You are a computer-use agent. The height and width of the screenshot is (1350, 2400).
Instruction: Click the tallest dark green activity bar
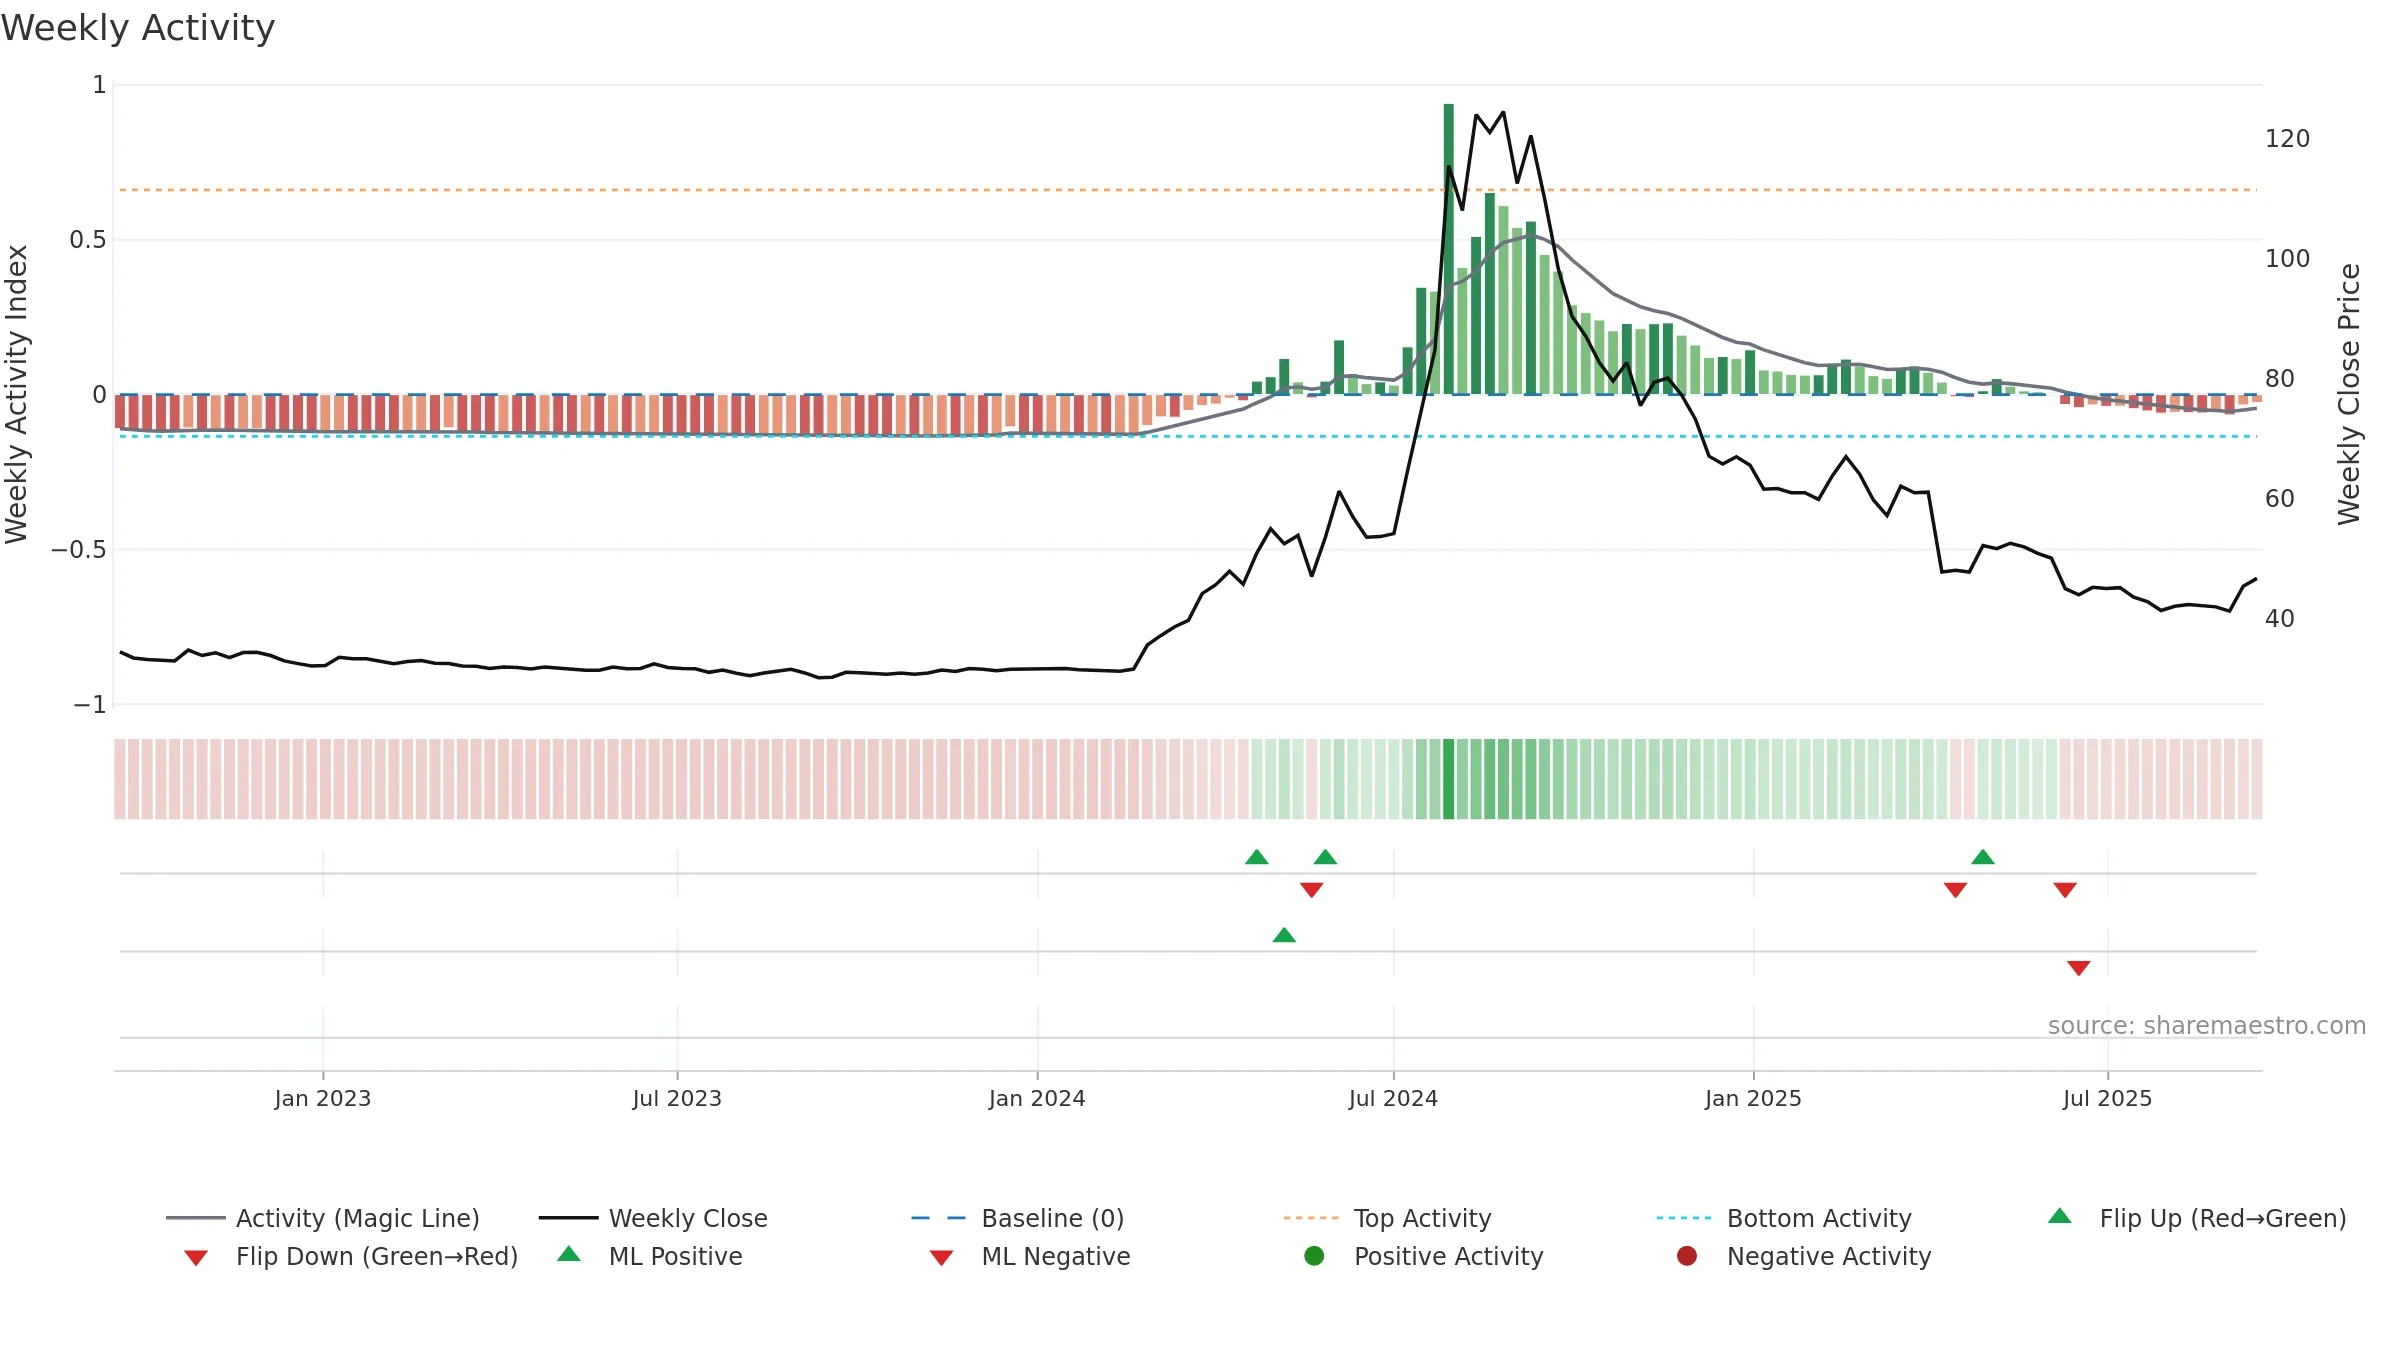[1449, 249]
